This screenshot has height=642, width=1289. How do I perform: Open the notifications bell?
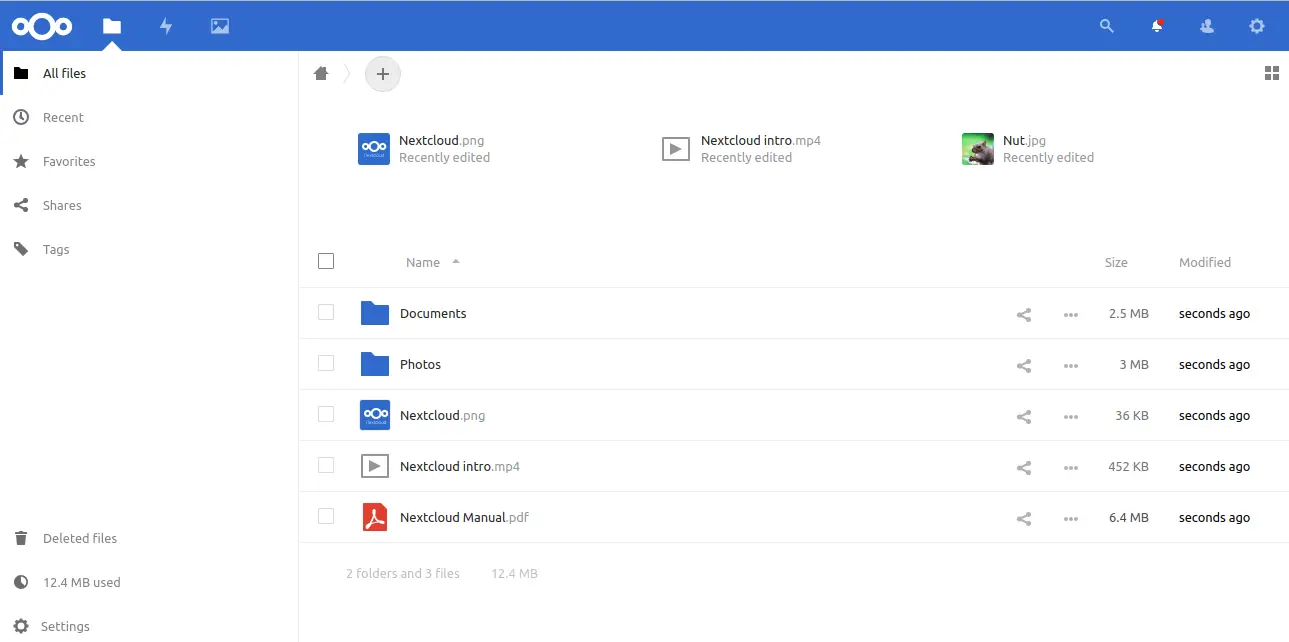[x=1157, y=27]
